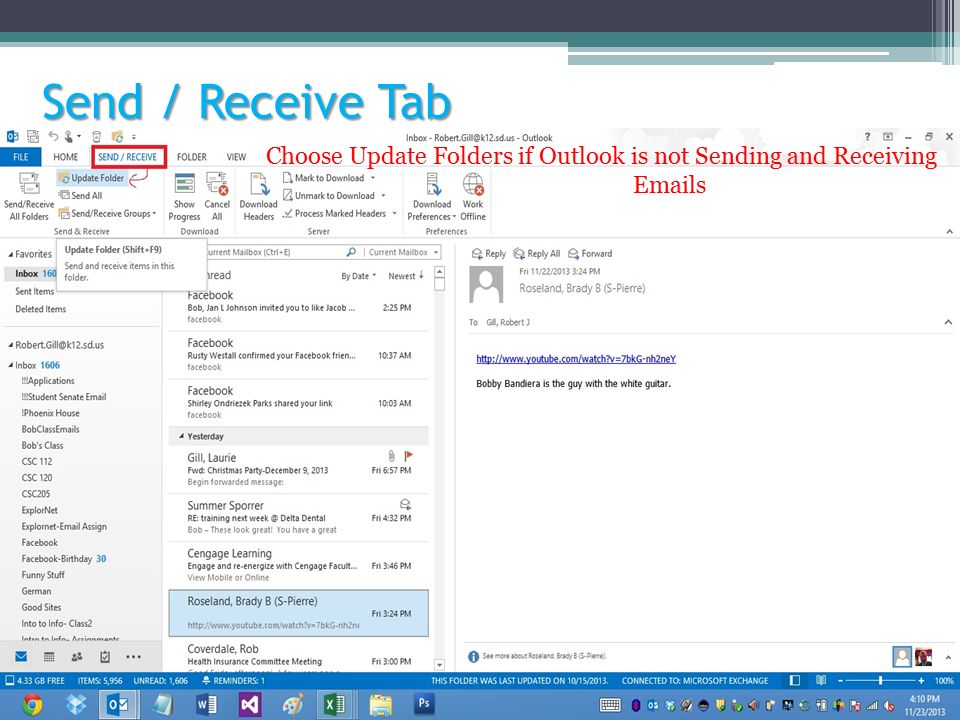This screenshot has width=960, height=720.
Task: Open Facebook email from 10:37 AM
Action: pos(299,354)
